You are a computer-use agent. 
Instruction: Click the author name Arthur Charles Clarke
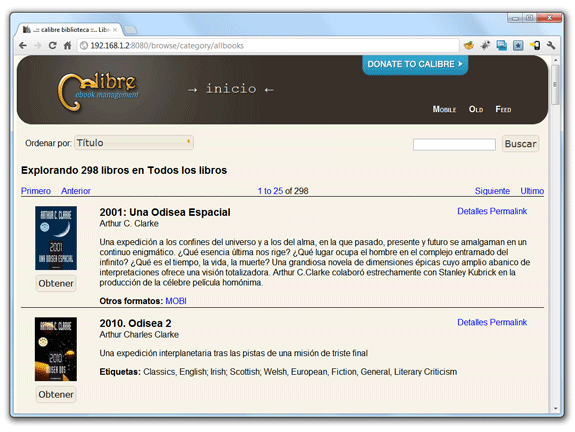pos(139,335)
